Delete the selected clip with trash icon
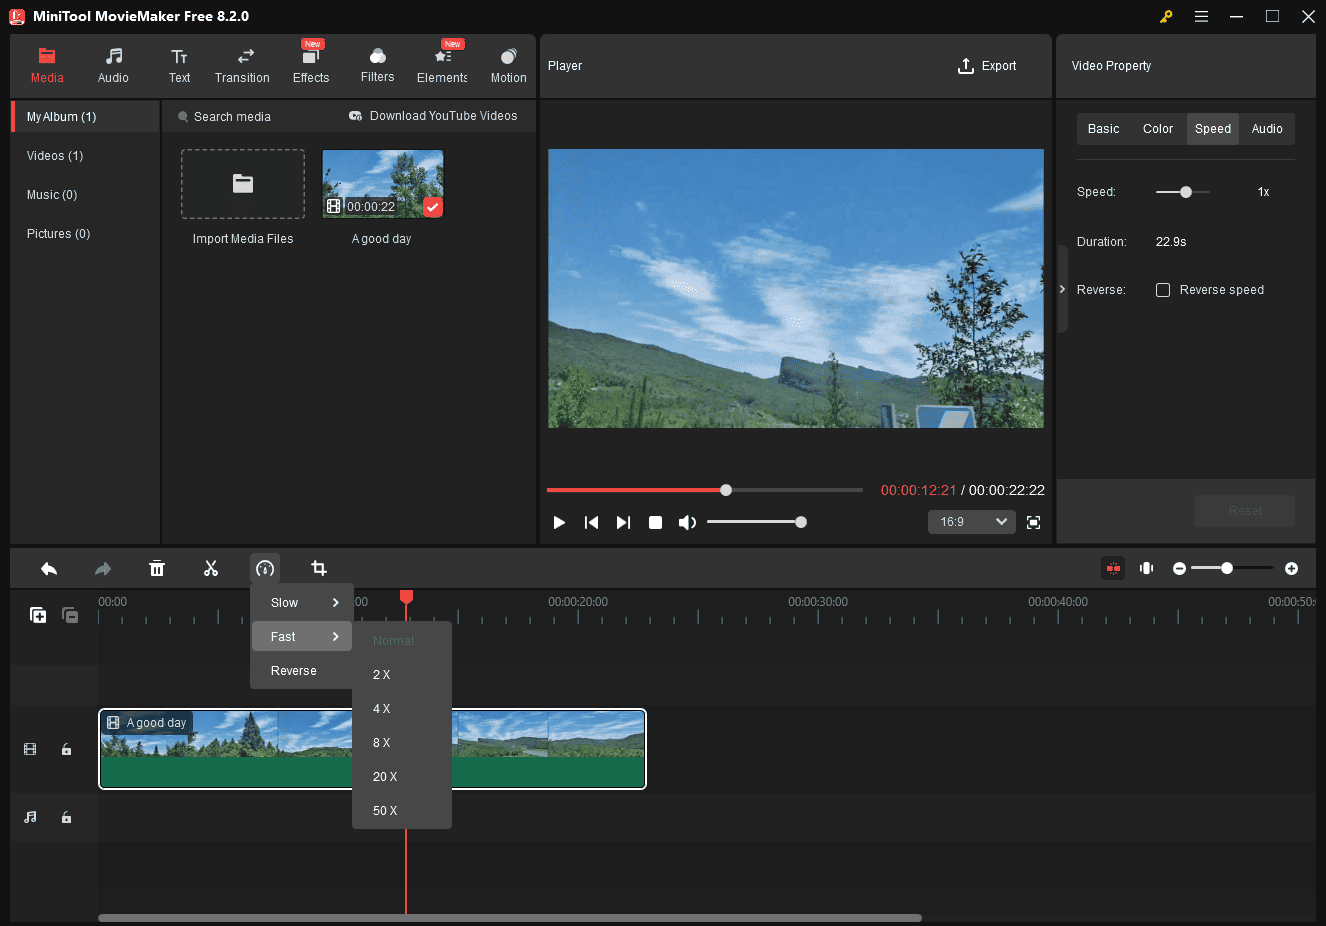 157,568
